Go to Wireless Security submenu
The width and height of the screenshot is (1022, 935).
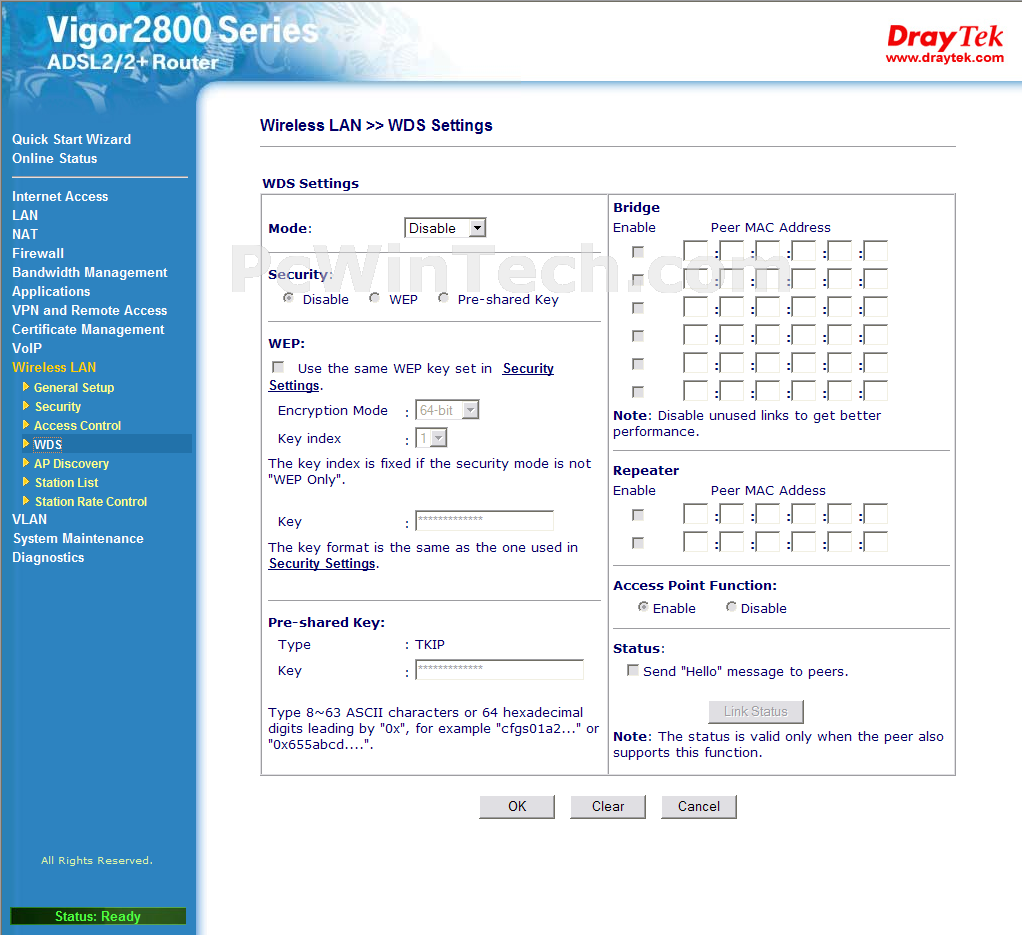point(58,406)
